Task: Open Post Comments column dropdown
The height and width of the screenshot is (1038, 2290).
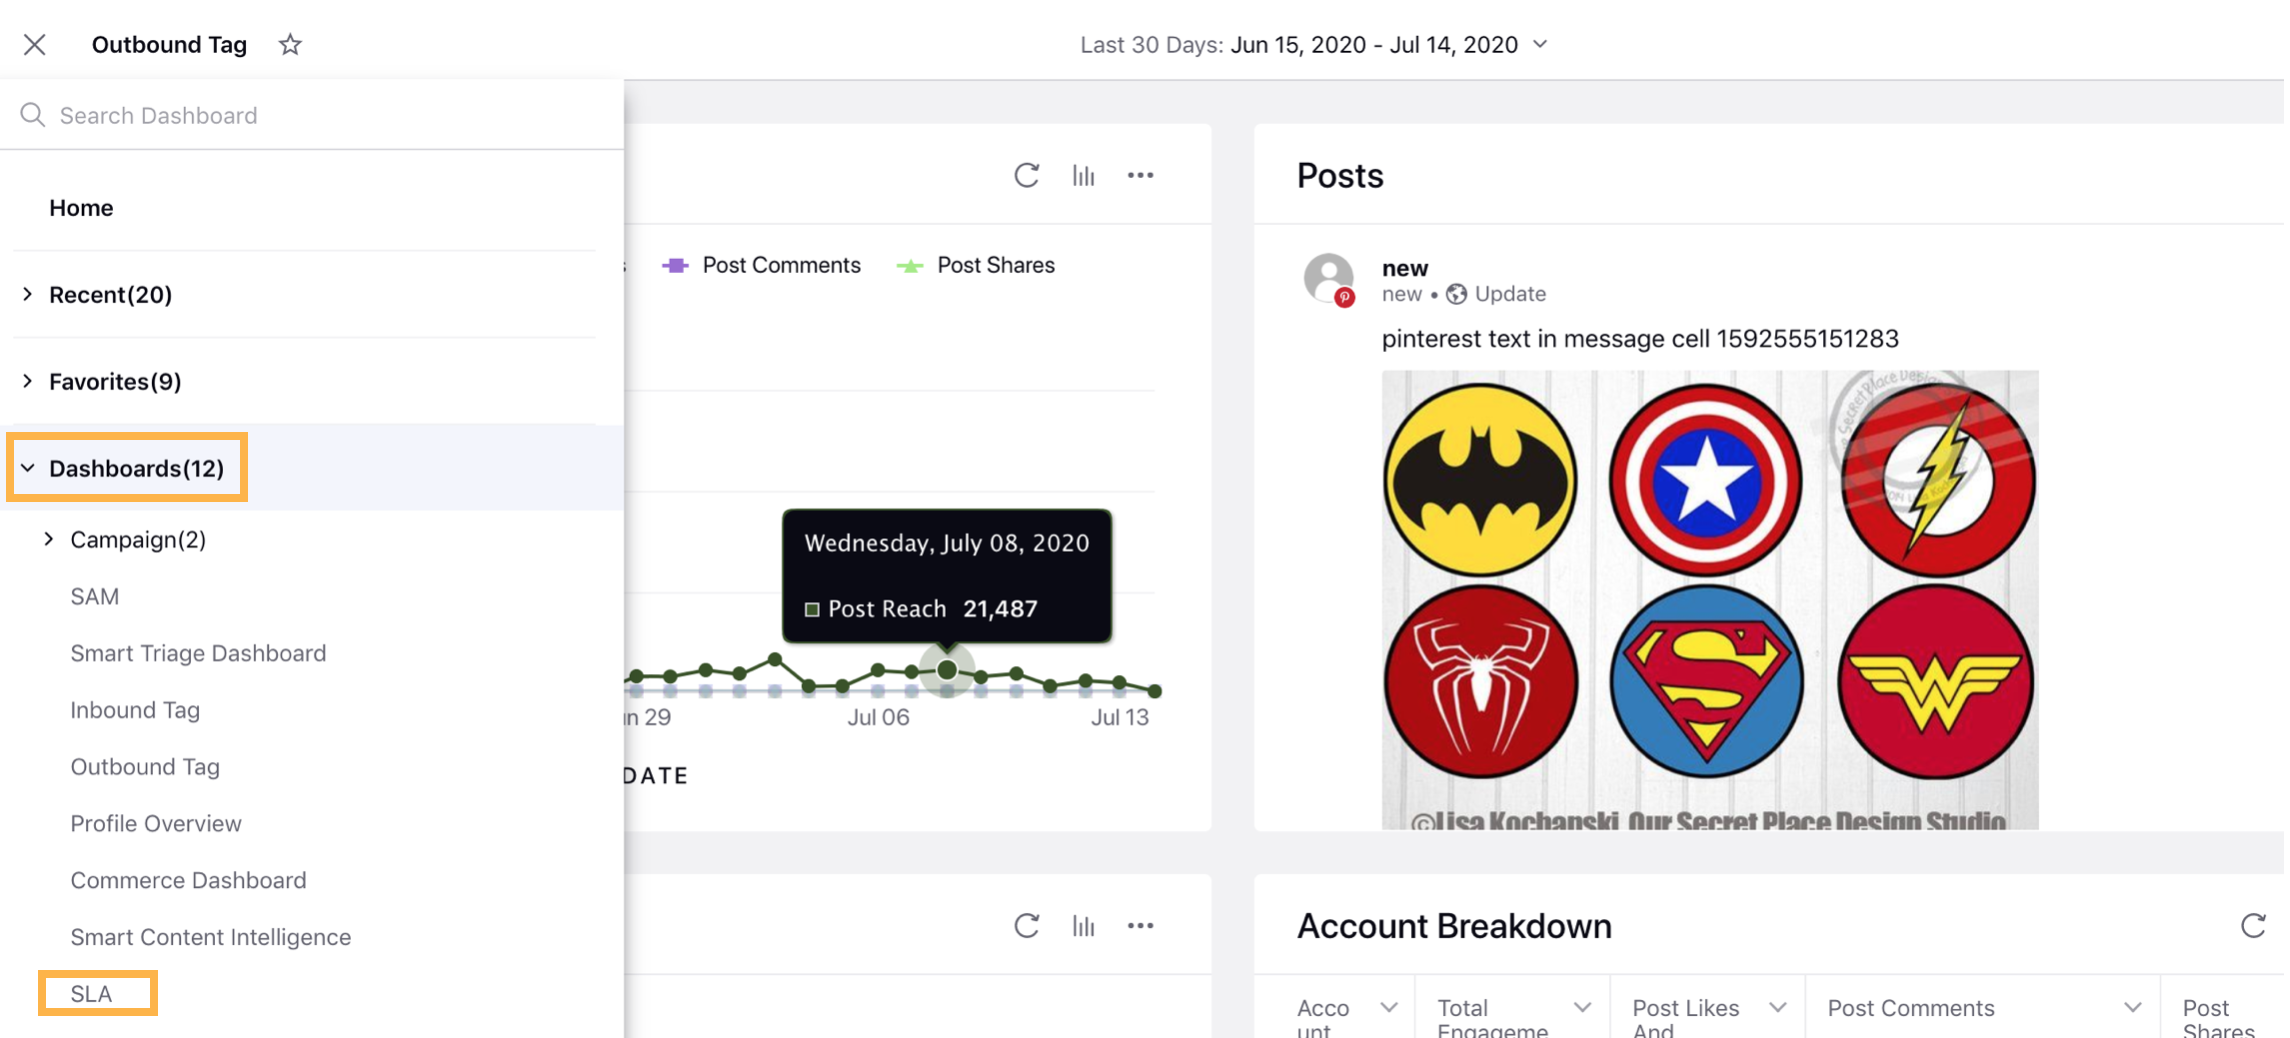Action: pyautogui.click(x=2133, y=1007)
